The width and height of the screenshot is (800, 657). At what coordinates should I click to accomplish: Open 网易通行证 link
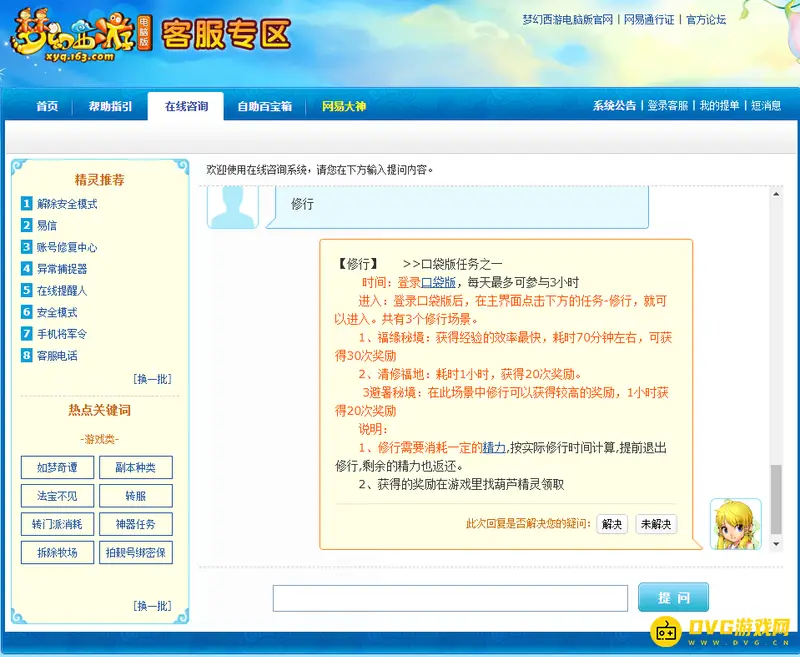[x=649, y=19]
